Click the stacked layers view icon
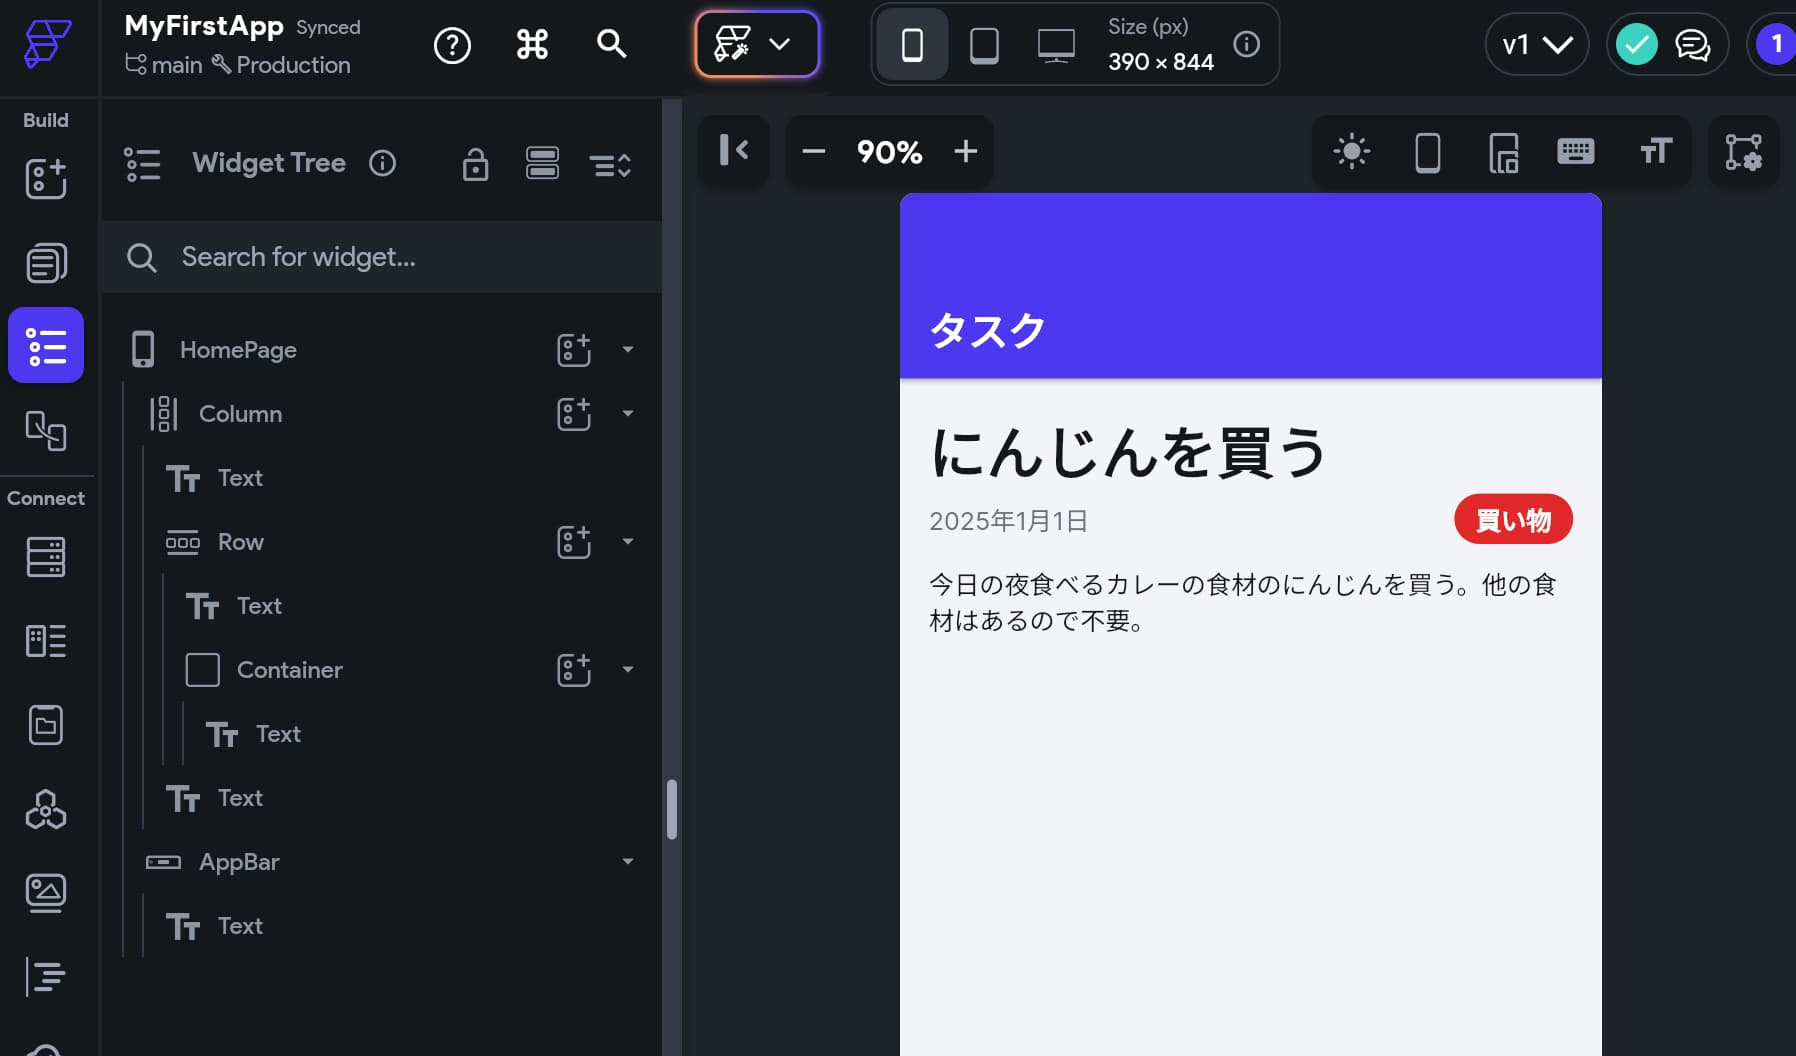1796x1056 pixels. tap(542, 163)
